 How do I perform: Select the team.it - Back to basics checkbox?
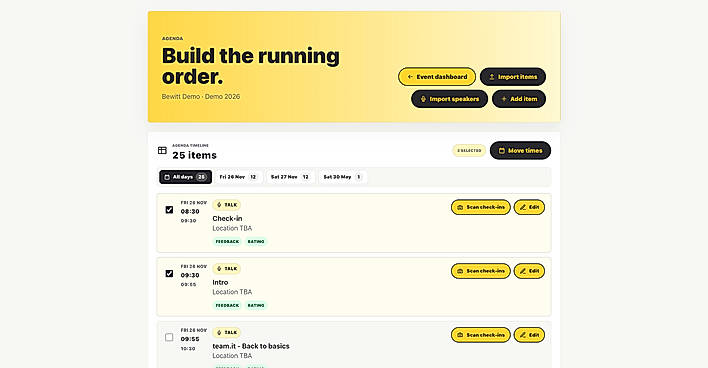(169, 337)
